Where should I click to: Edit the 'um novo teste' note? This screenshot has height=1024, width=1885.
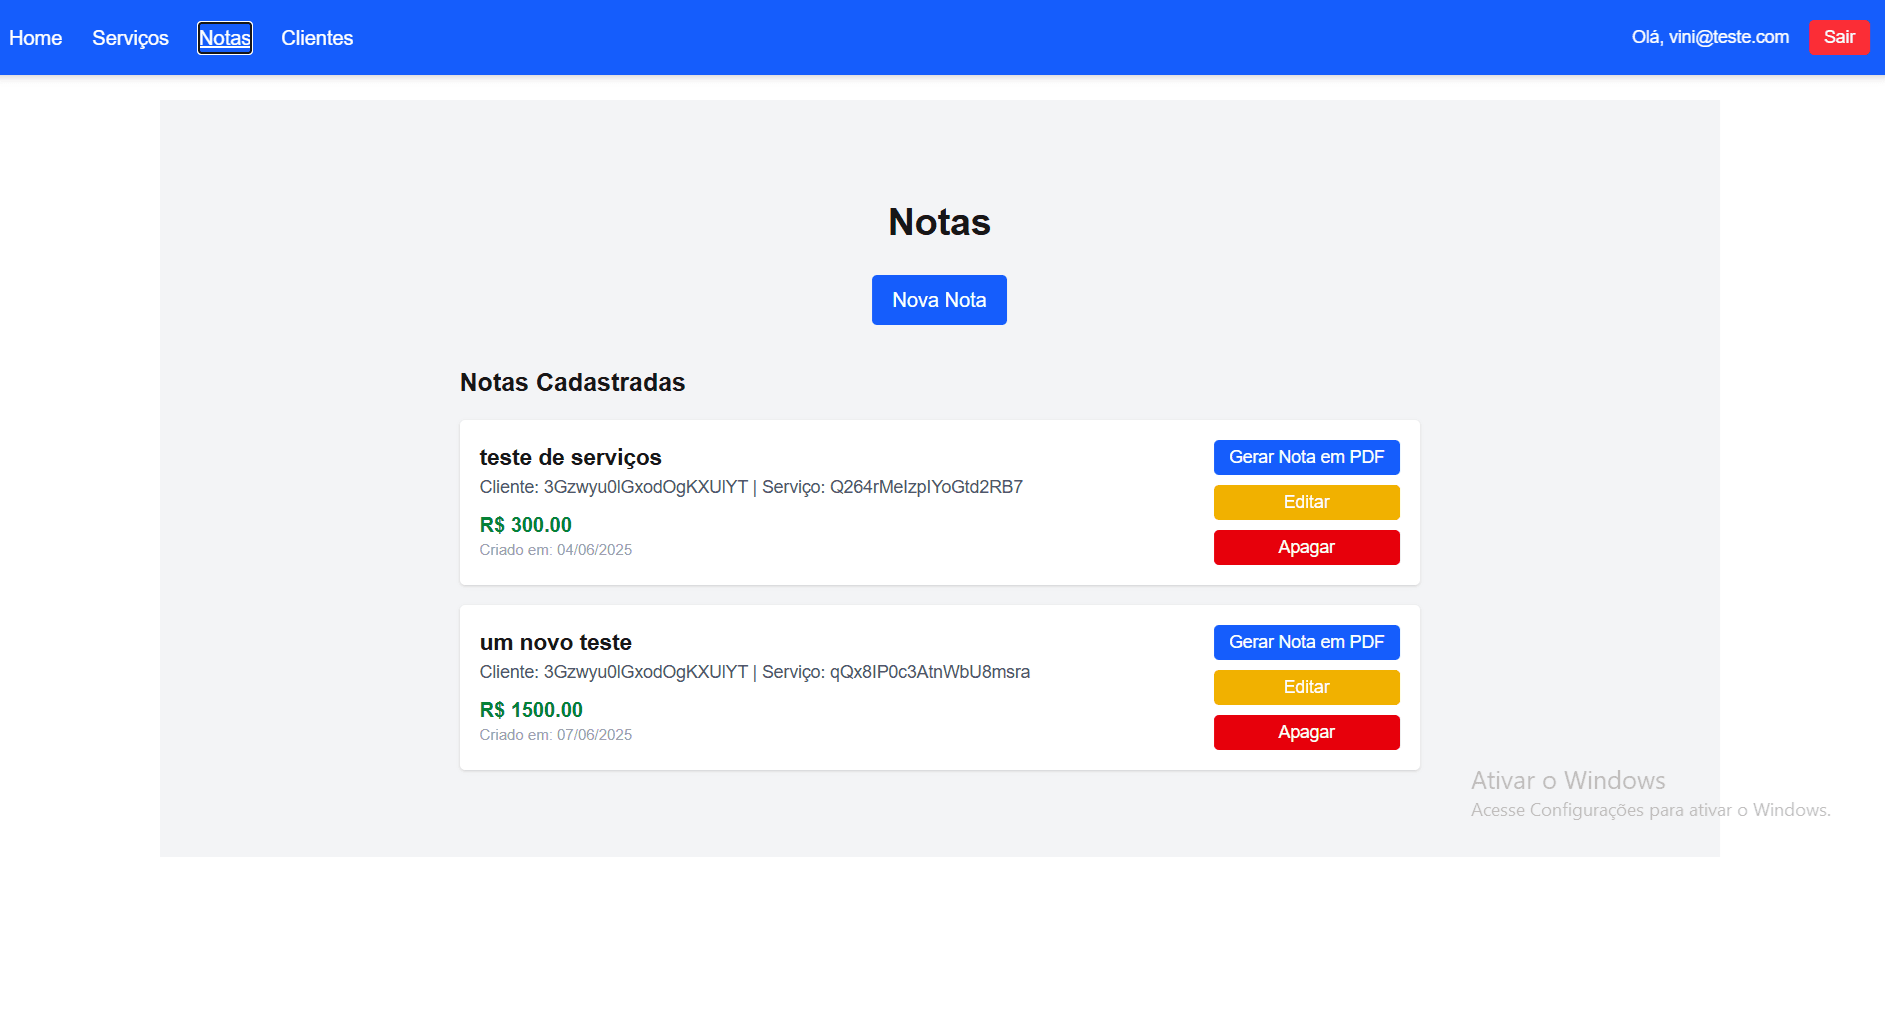pyautogui.click(x=1306, y=687)
